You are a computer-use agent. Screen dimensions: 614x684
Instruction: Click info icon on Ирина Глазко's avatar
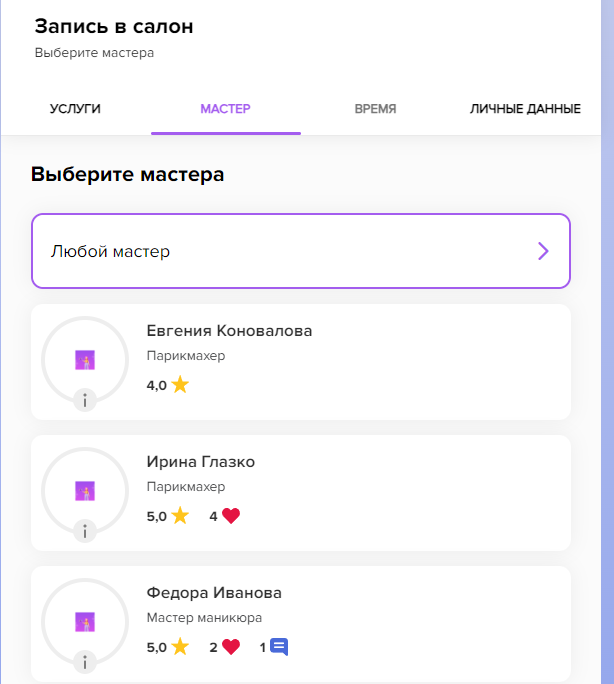[x=85, y=531]
